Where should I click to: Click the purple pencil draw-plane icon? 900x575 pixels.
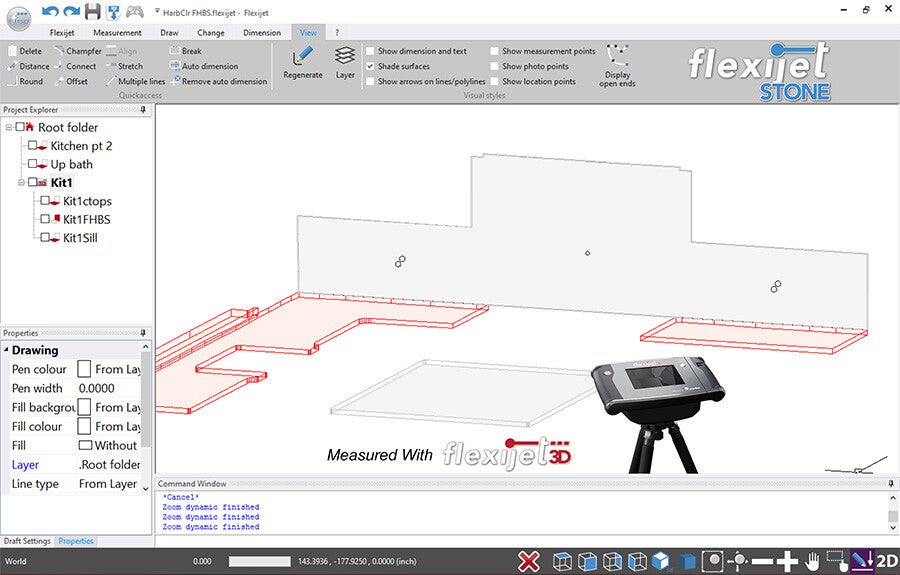click(x=862, y=561)
